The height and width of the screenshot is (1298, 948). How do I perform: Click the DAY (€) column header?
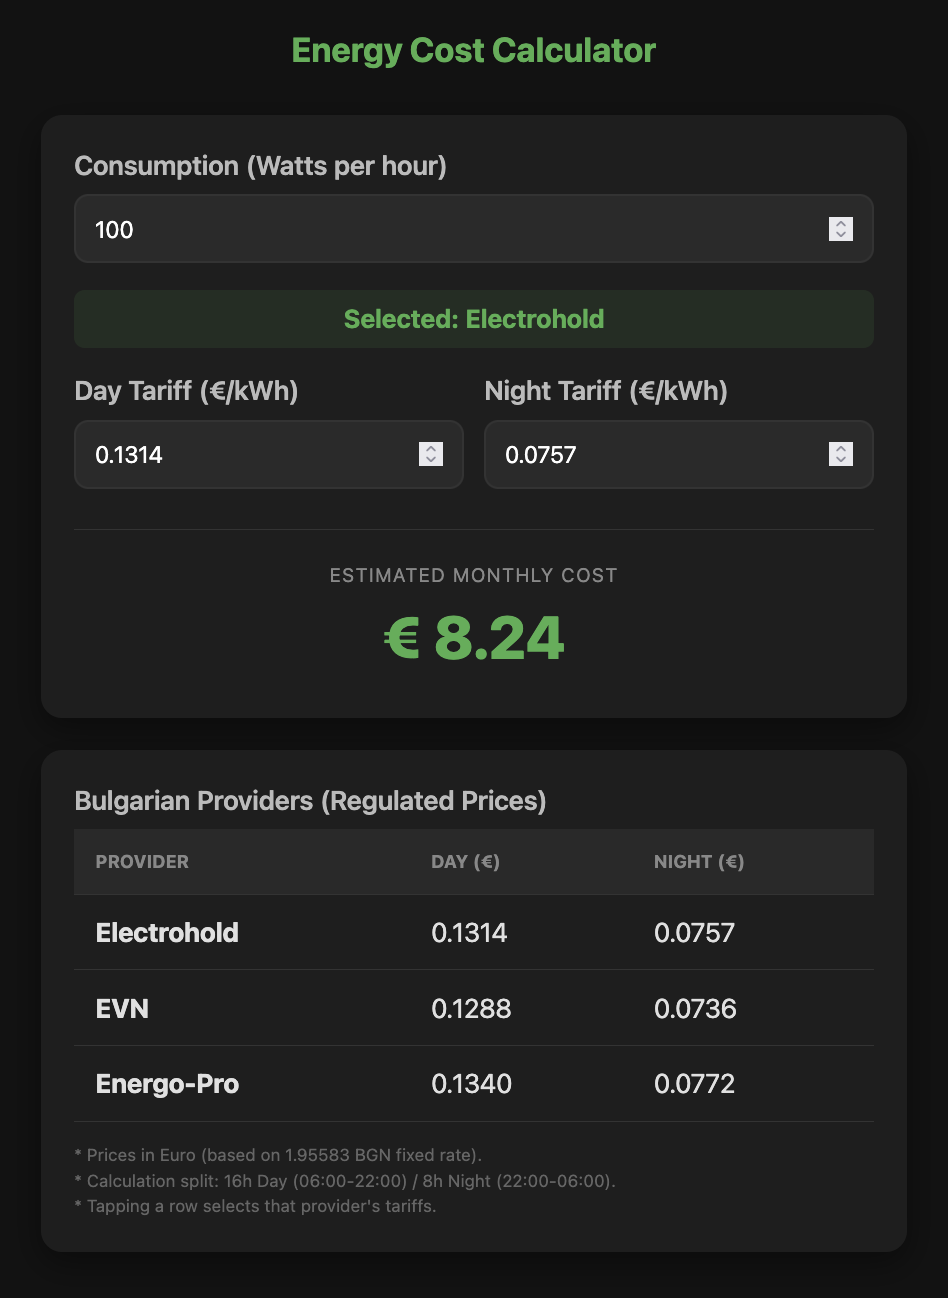click(465, 862)
